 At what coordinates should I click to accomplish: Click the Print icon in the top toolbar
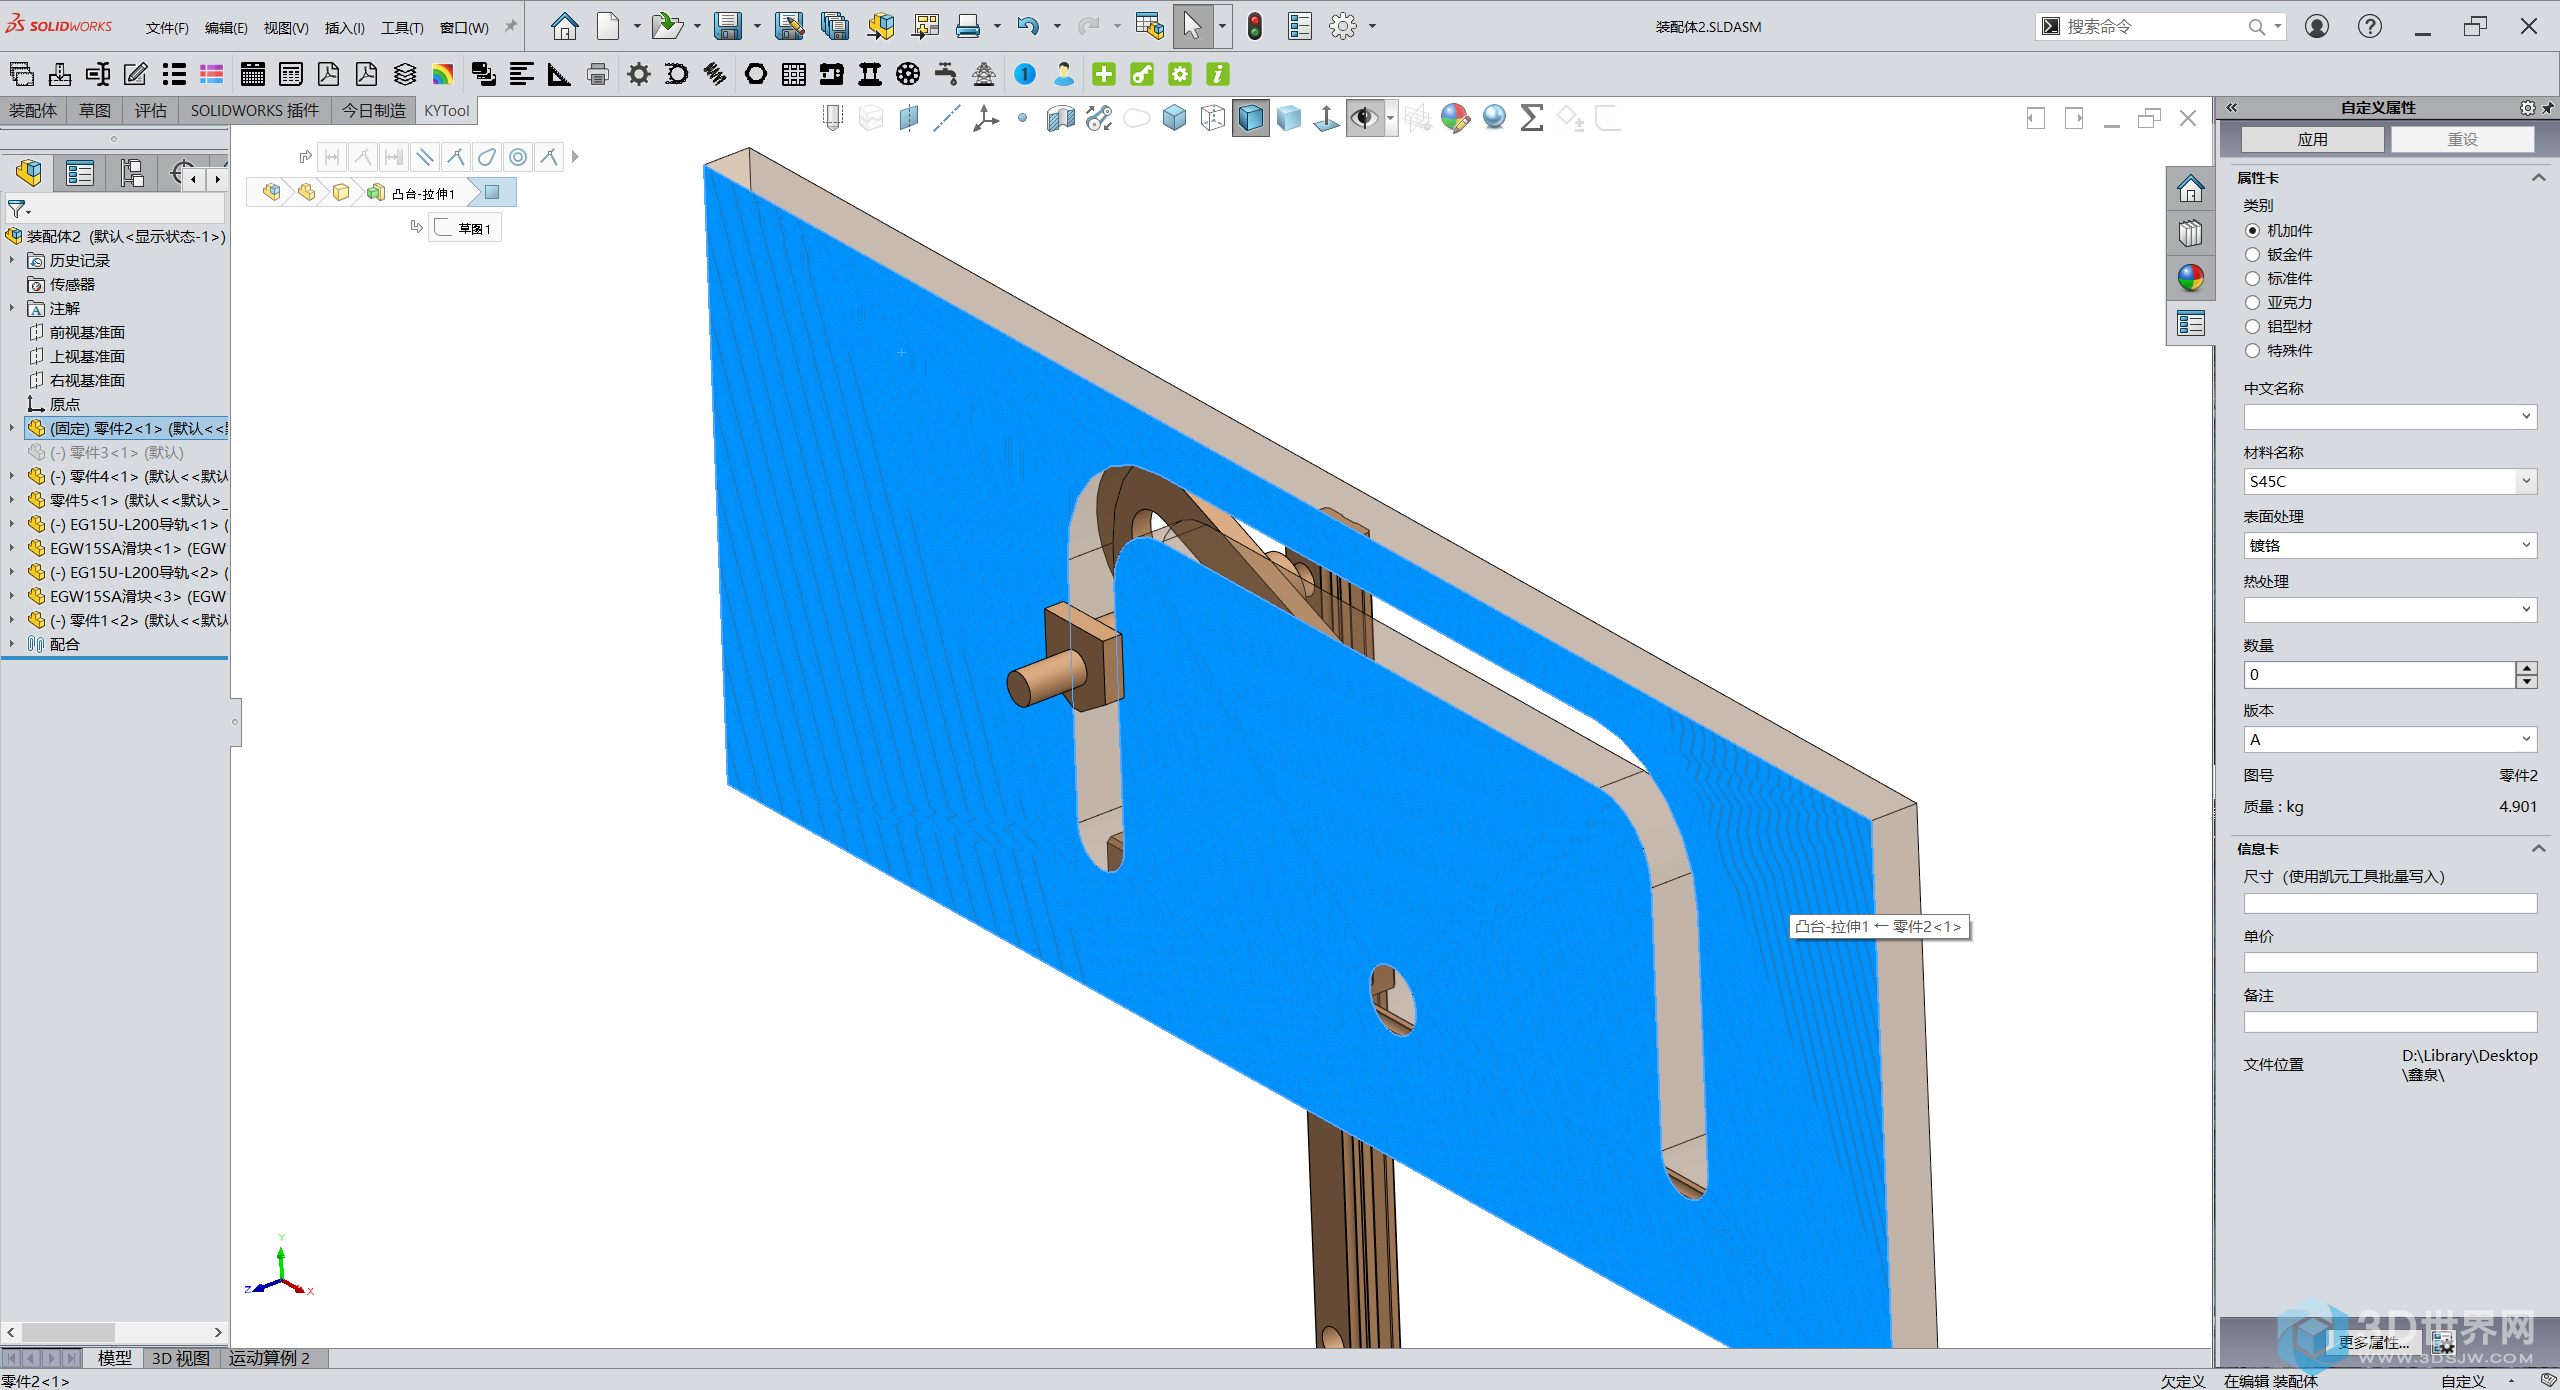point(967,26)
